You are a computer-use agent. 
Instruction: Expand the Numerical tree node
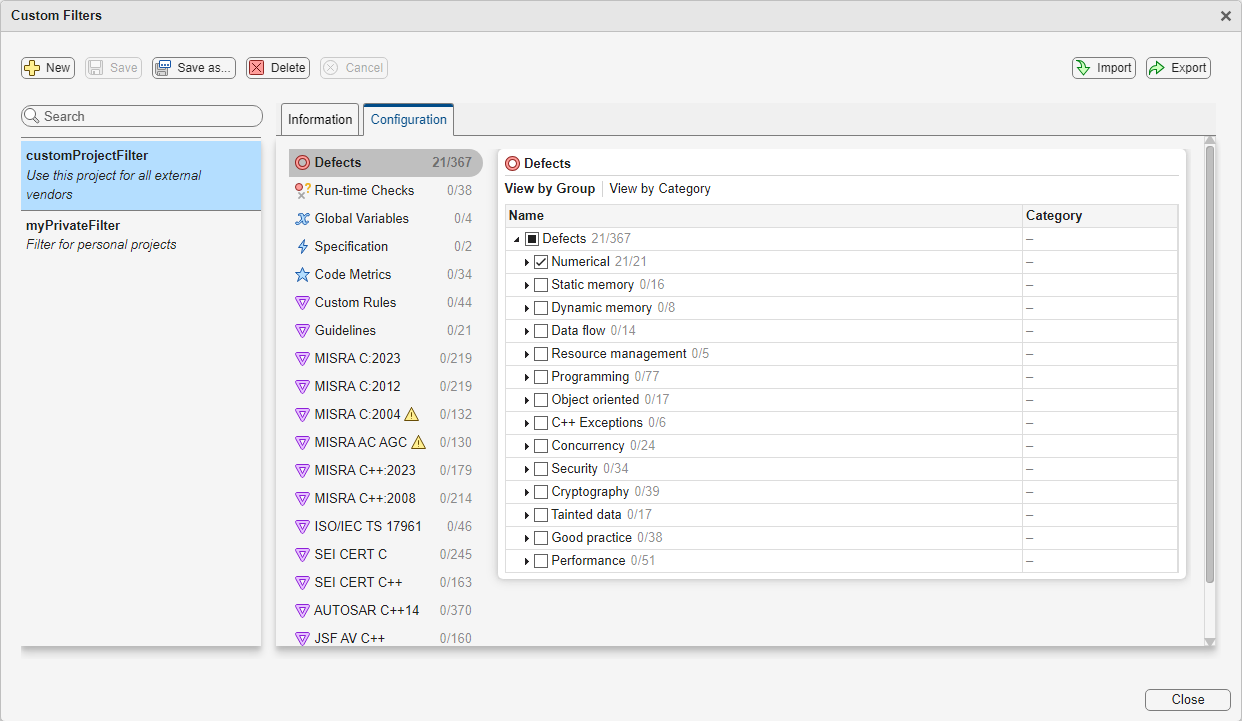click(x=526, y=261)
